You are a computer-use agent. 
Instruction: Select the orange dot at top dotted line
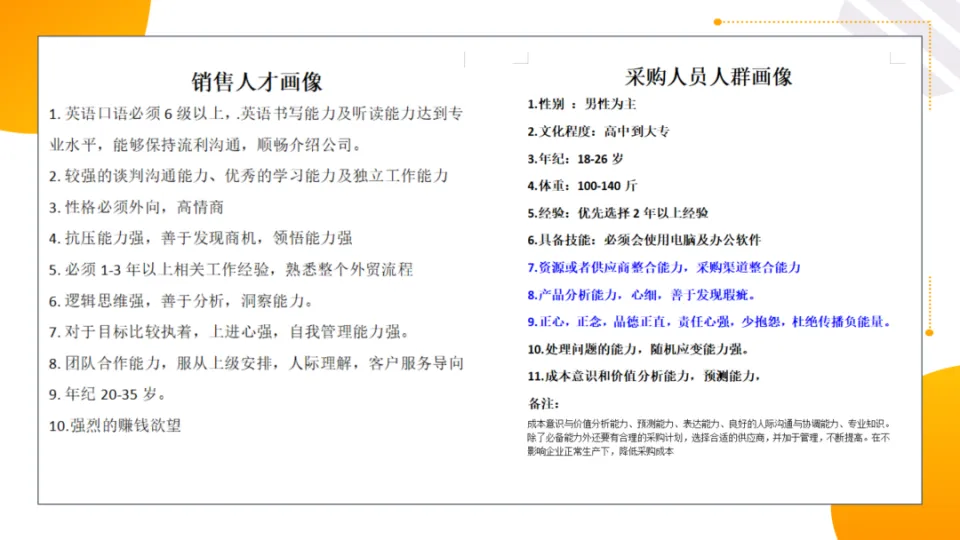[x=717, y=21]
